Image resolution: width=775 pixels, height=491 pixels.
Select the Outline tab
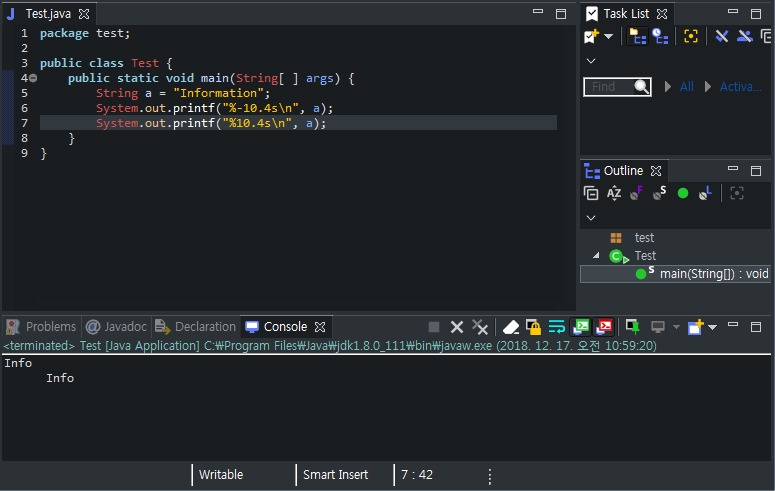(x=623, y=171)
